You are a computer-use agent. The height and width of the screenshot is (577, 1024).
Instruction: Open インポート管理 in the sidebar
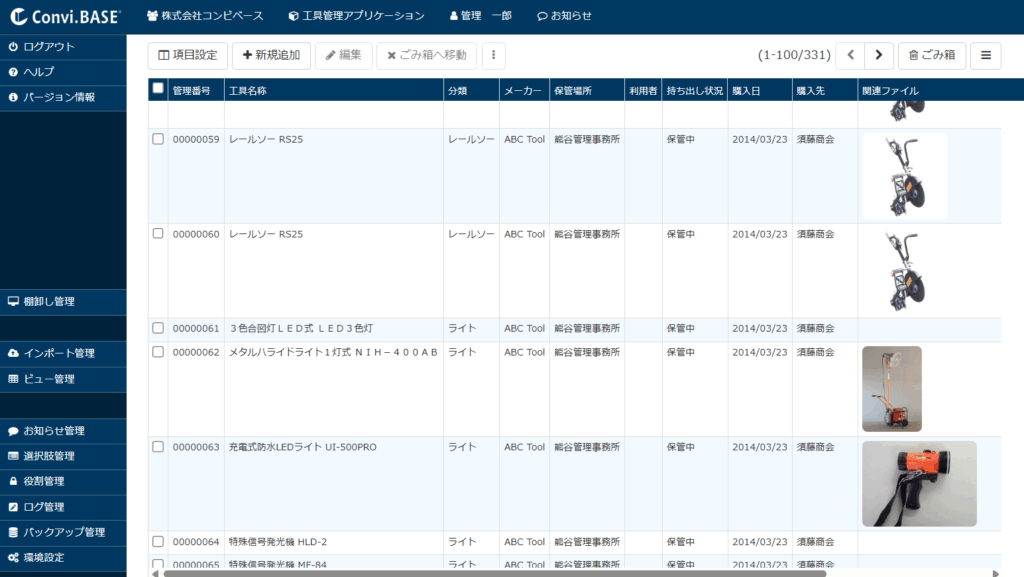(58, 353)
